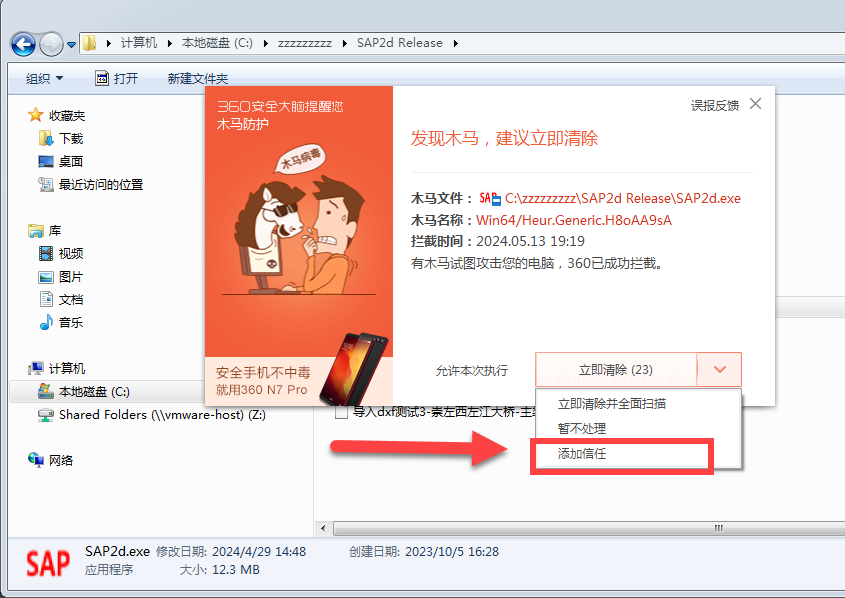Viewport: 845px width, 598px height.
Task: Open 桌面 in the favorites list
Action: (71, 162)
